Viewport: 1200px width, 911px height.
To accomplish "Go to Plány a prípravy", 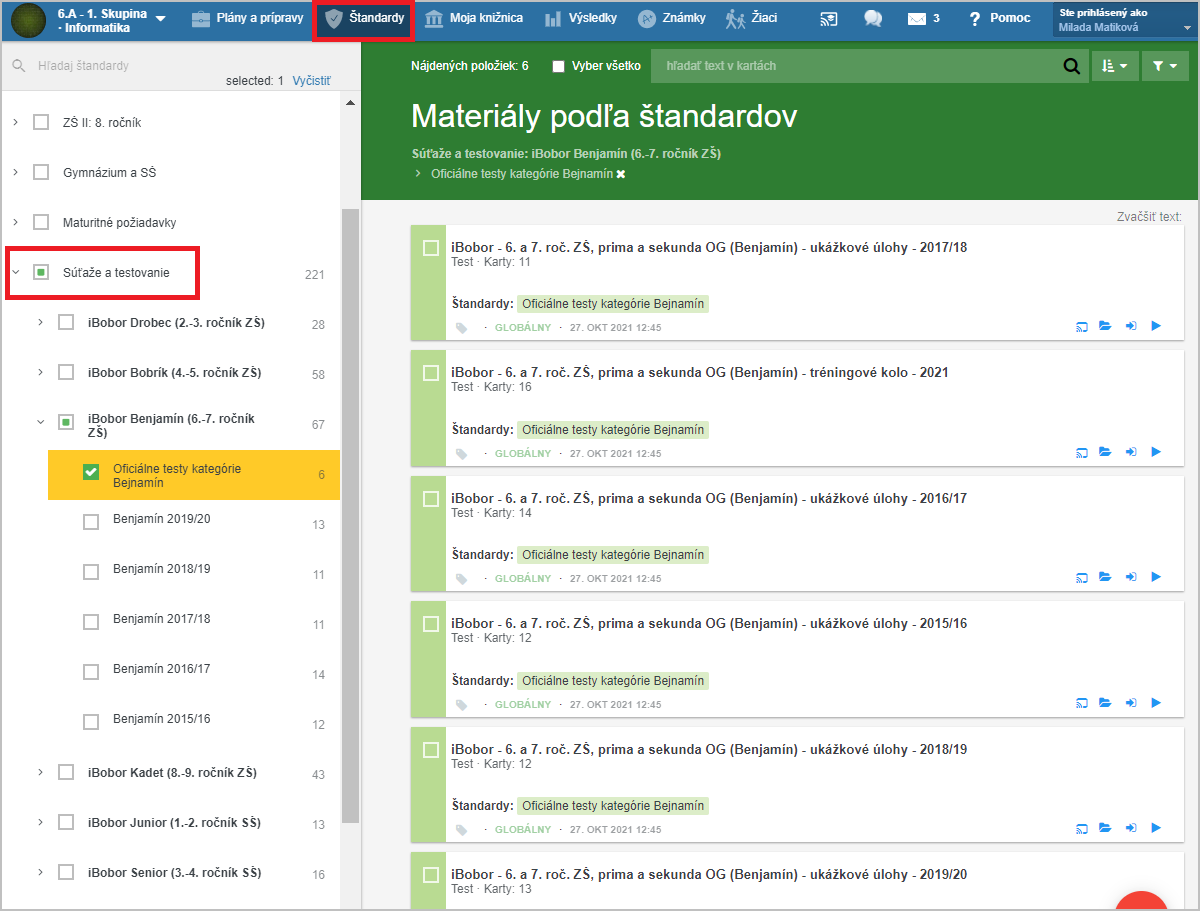I will (x=247, y=19).
